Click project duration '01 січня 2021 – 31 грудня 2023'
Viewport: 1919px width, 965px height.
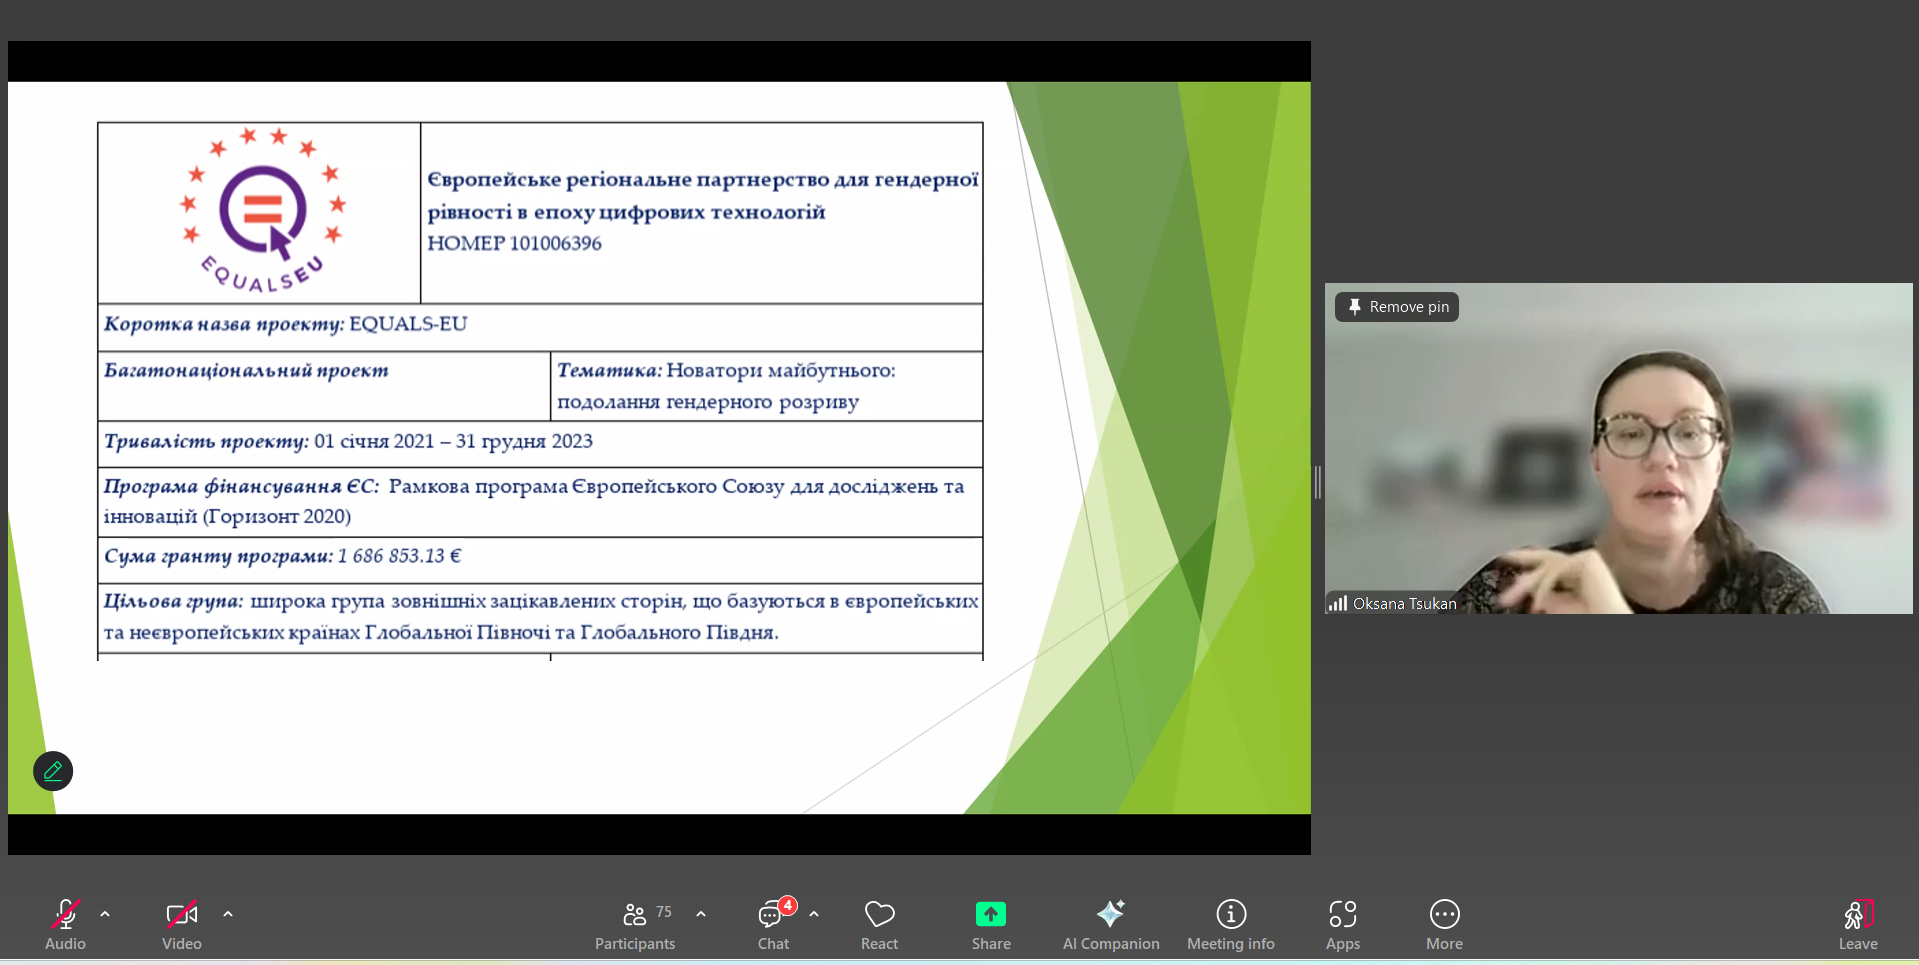click(x=453, y=441)
